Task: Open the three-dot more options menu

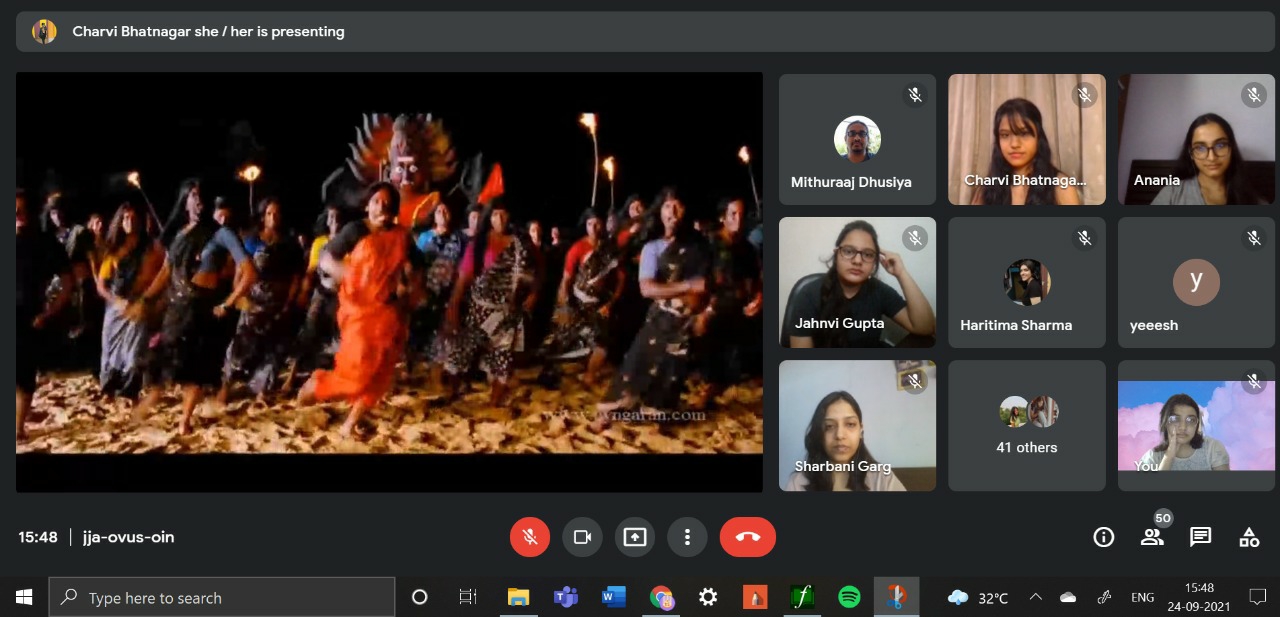Action: (x=687, y=537)
